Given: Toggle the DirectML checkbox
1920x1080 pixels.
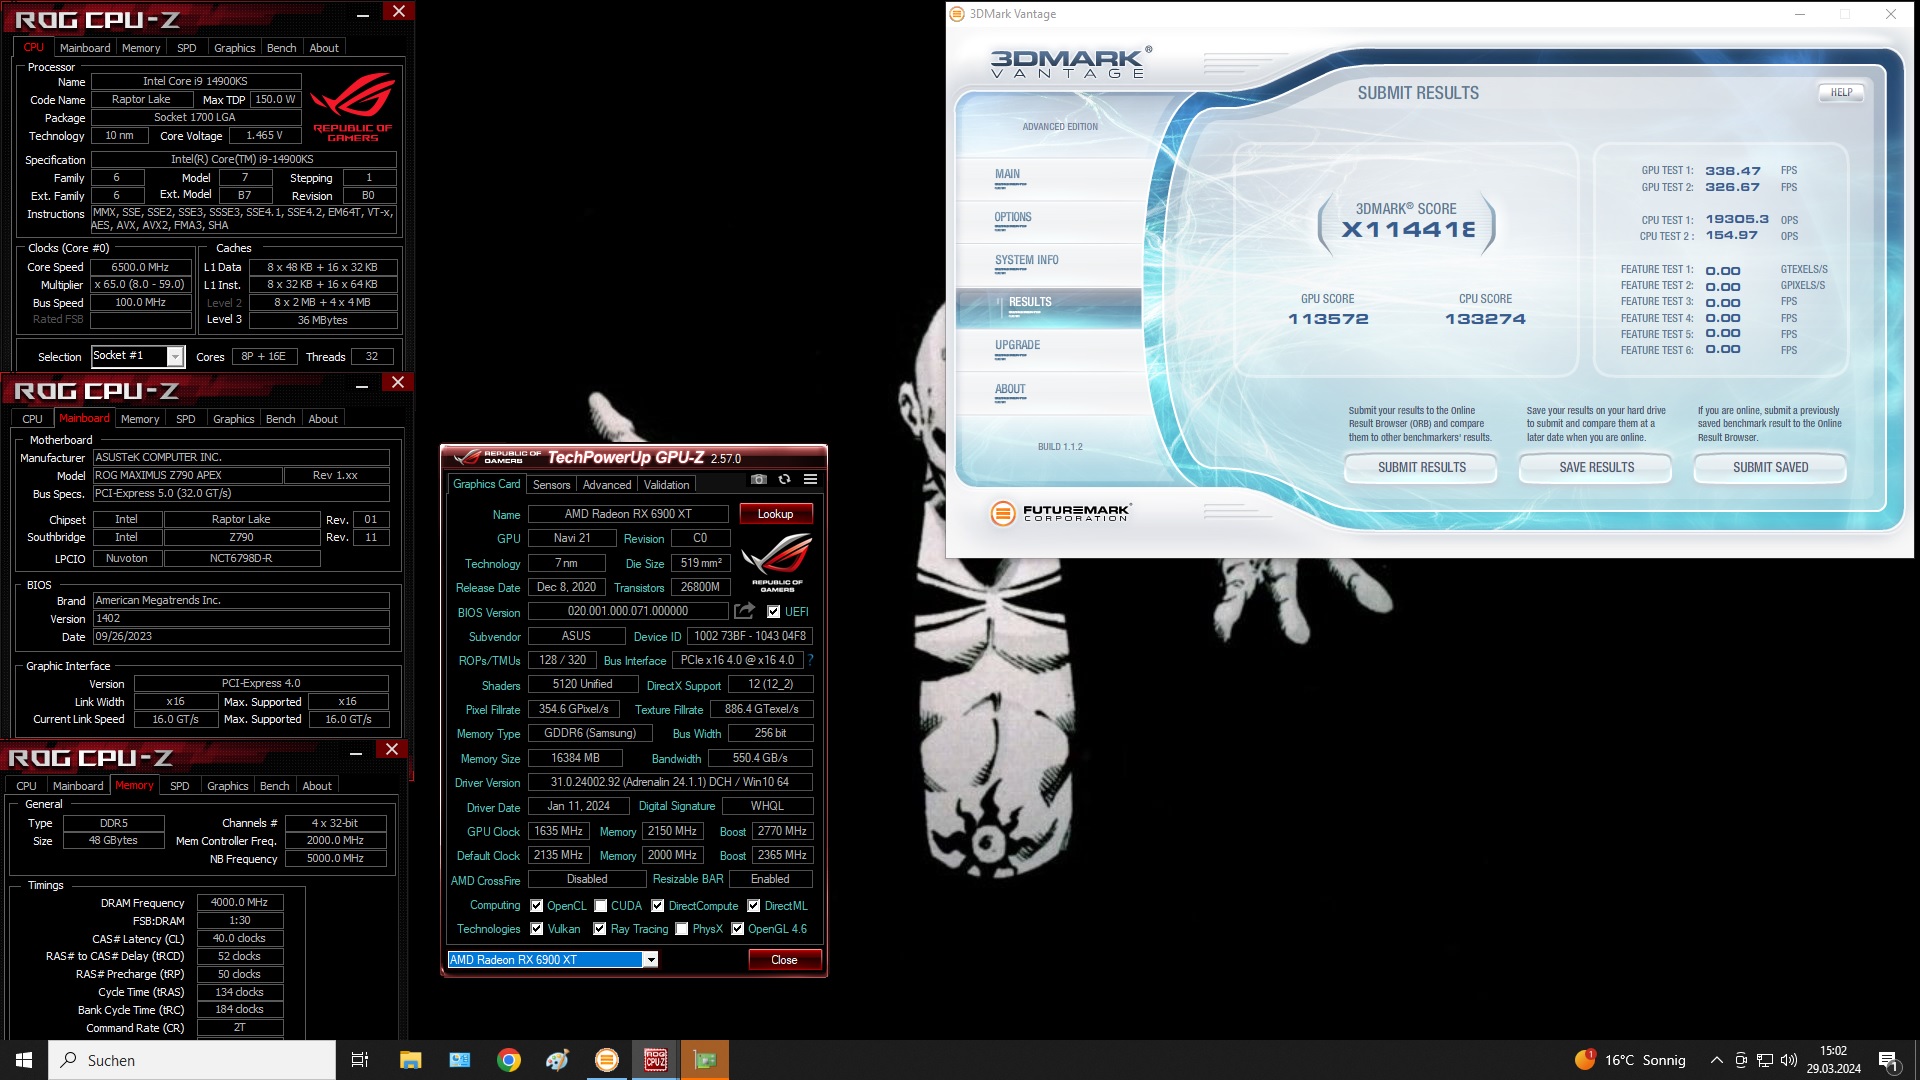Looking at the screenshot, I should click(x=754, y=906).
